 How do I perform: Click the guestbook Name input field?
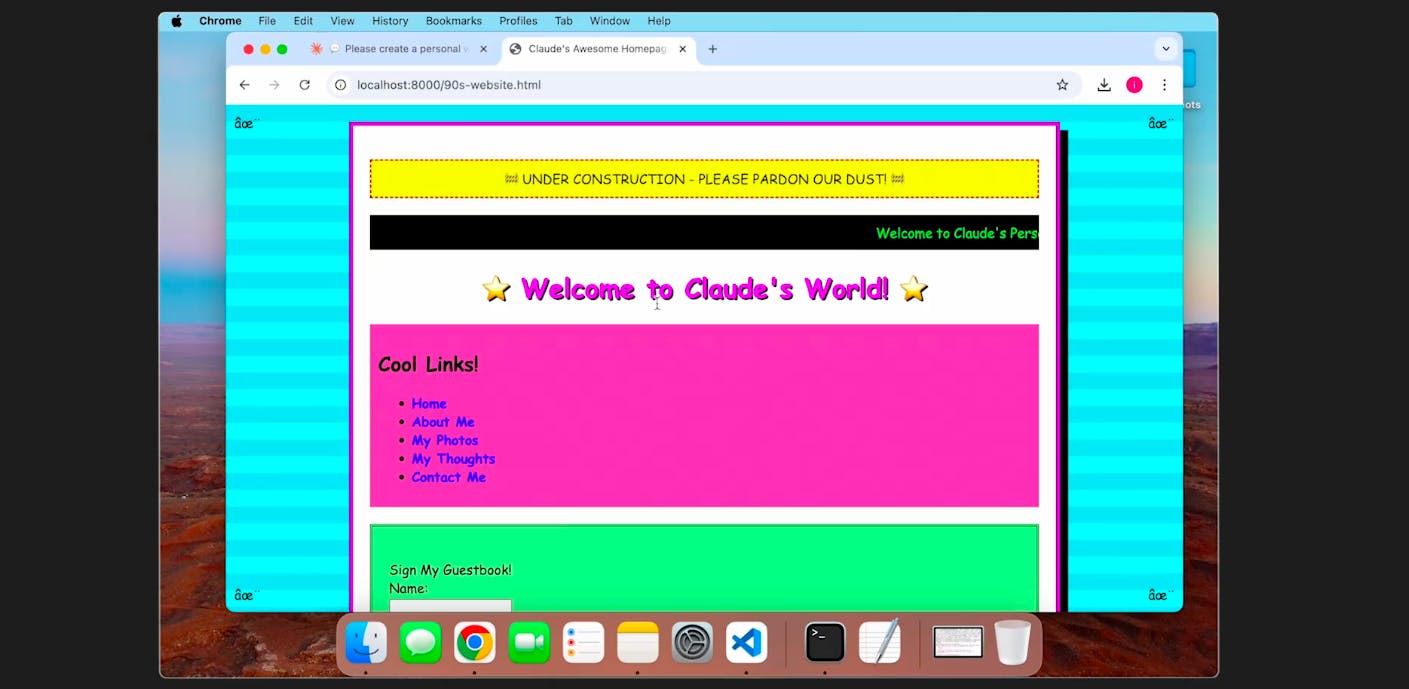450,607
